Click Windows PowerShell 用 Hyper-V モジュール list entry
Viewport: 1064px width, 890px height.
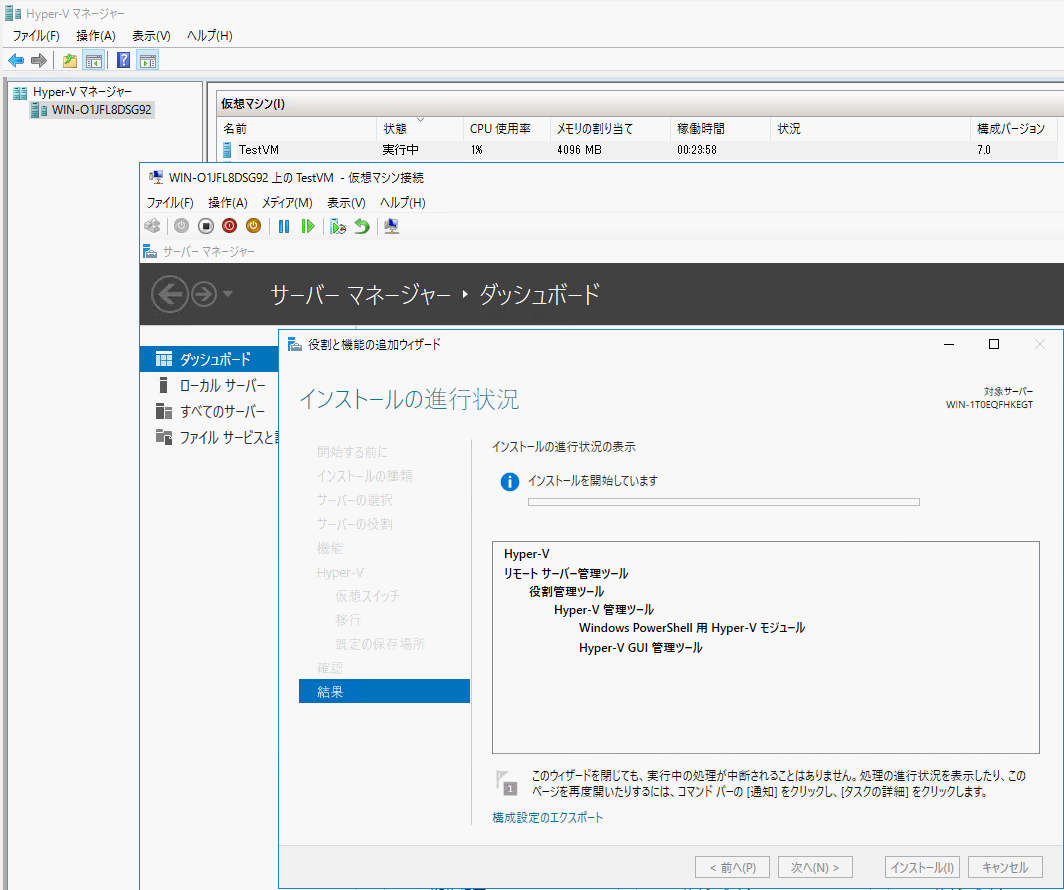[692, 628]
